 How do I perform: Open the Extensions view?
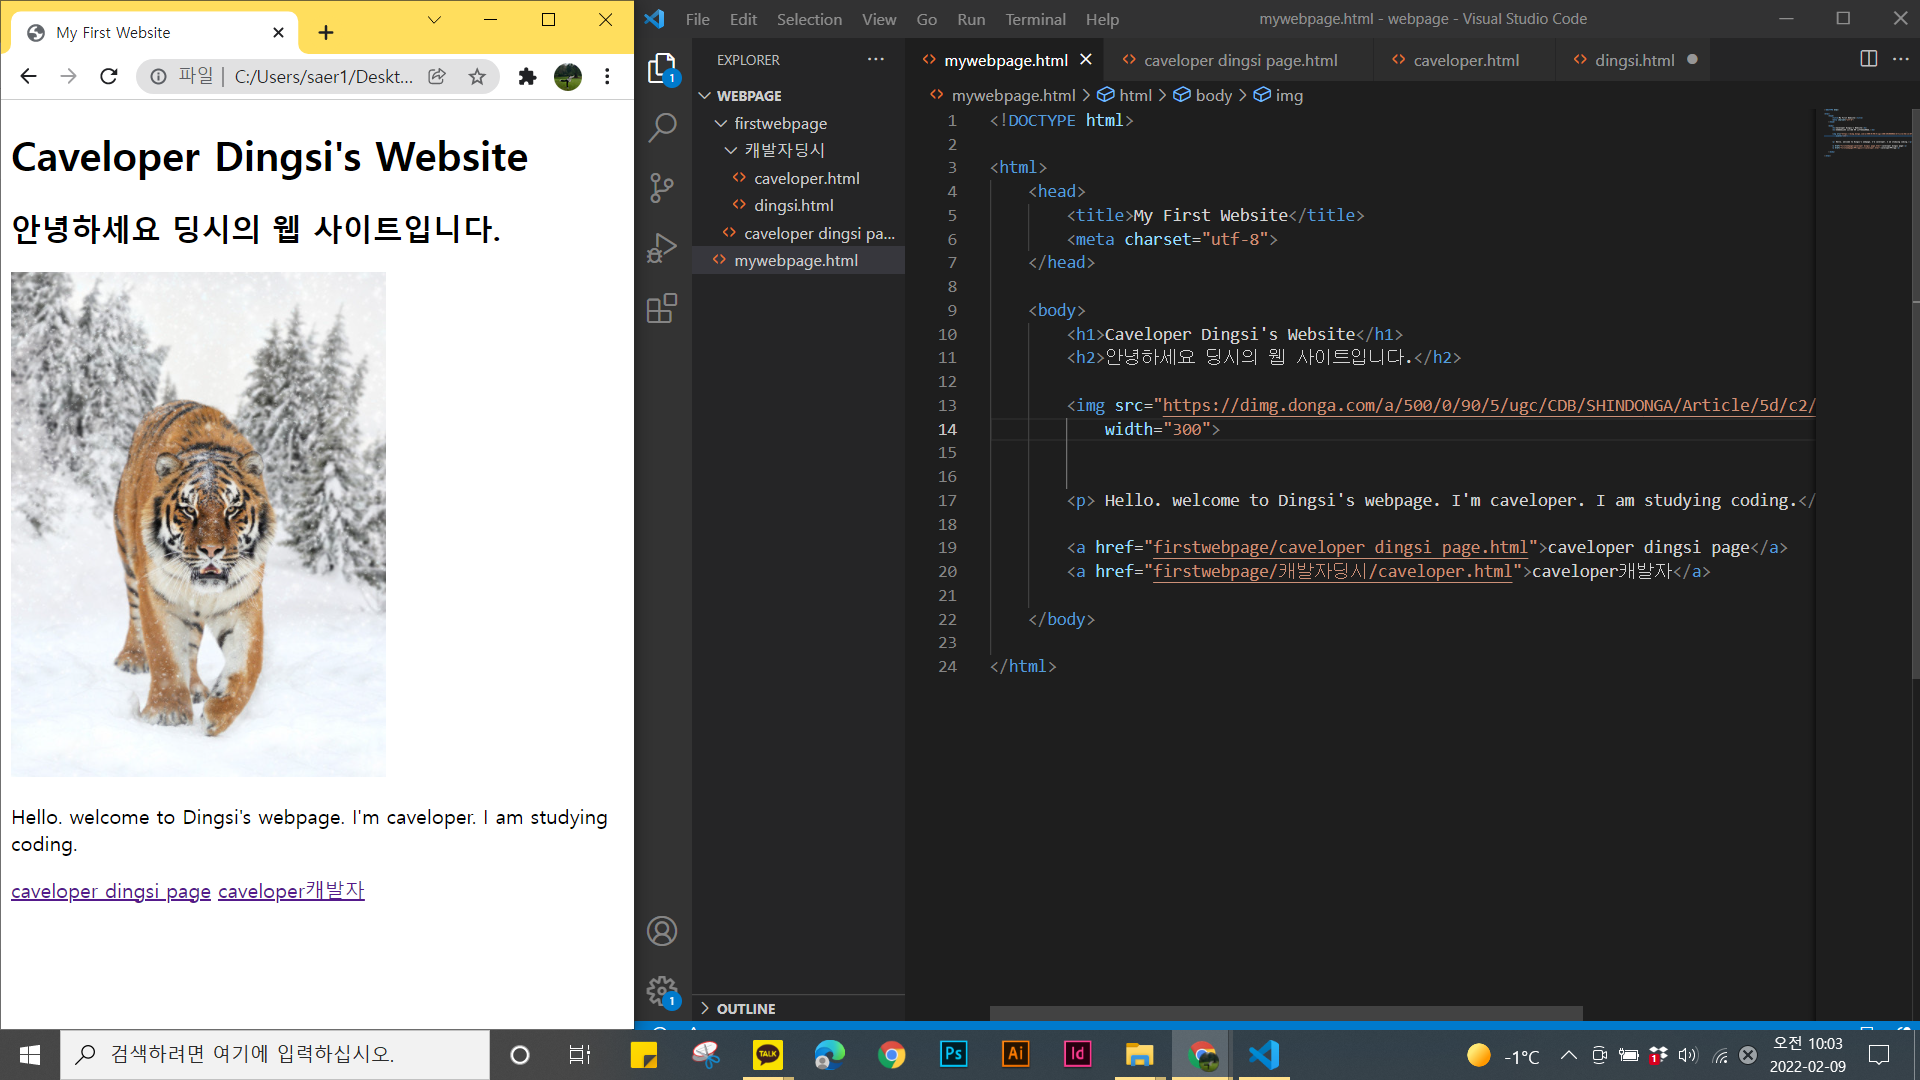pyautogui.click(x=662, y=308)
